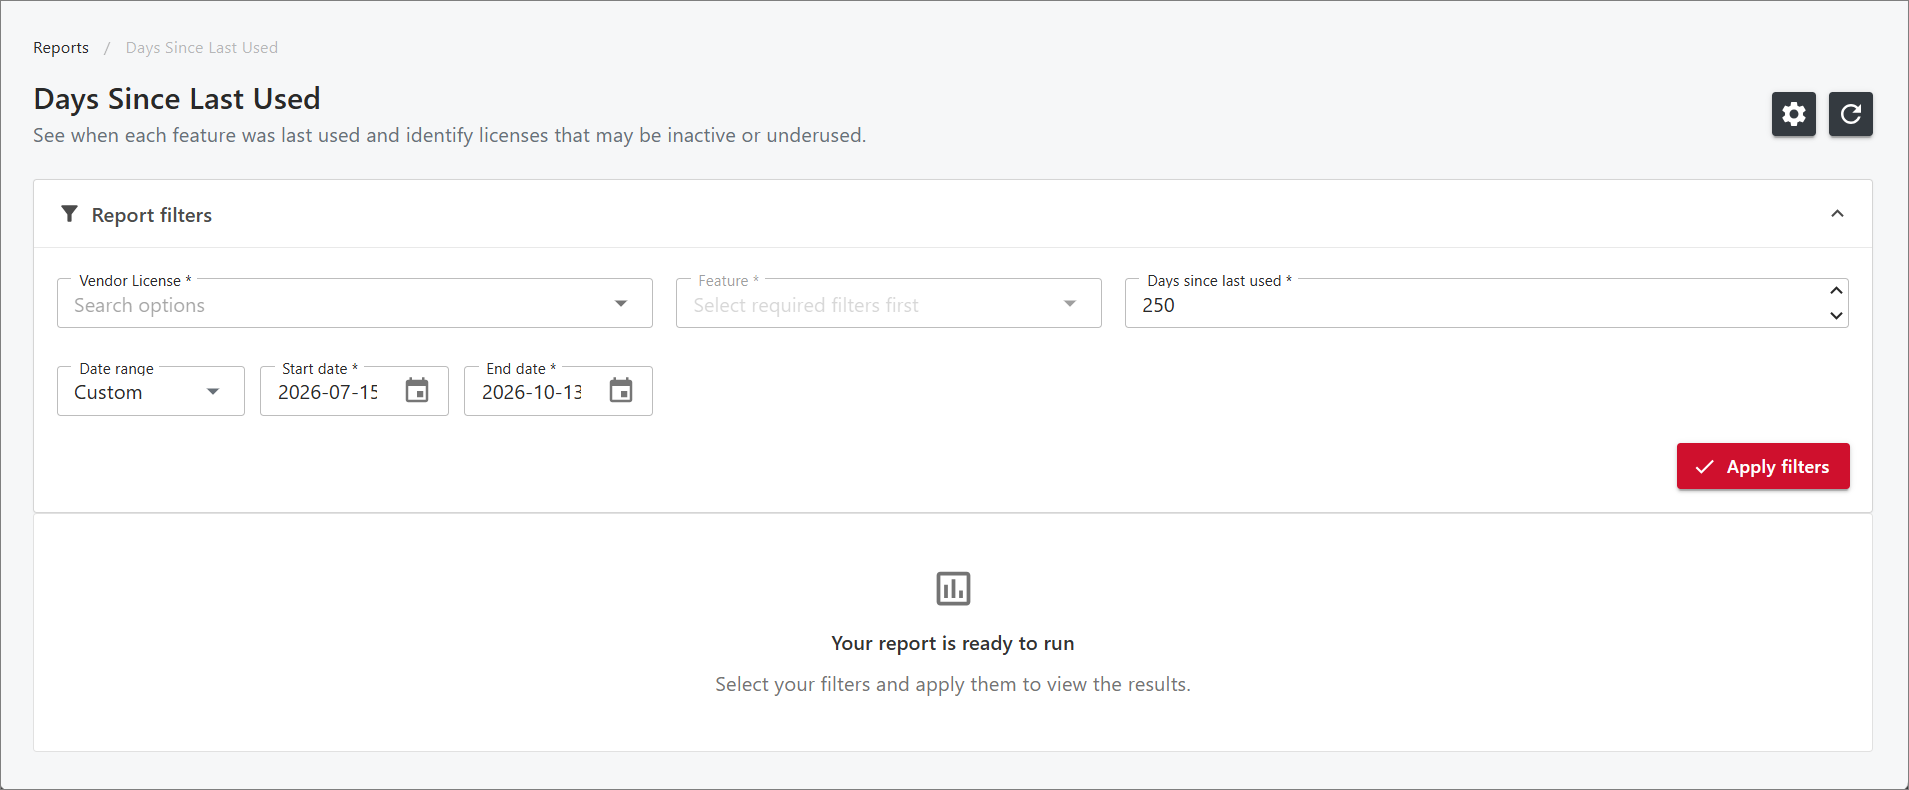Collapse the Report filters panel

(1837, 214)
